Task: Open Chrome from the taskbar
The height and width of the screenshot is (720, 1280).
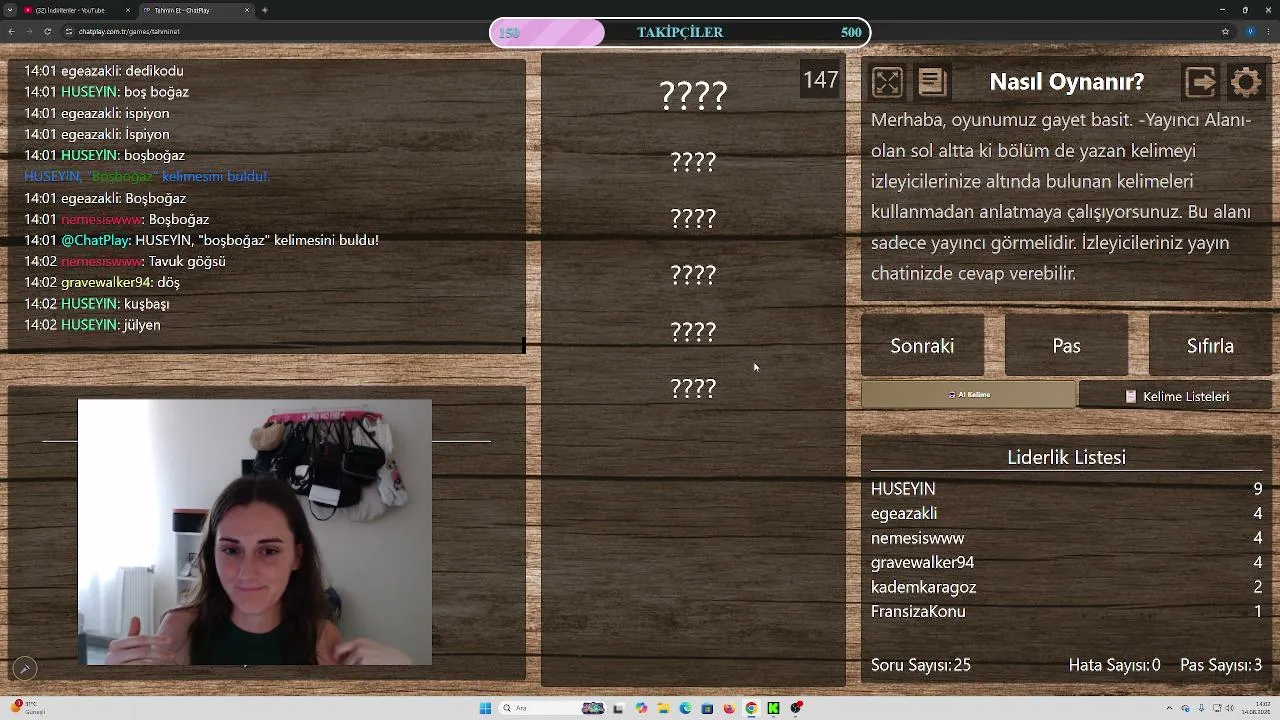Action: 751,708
